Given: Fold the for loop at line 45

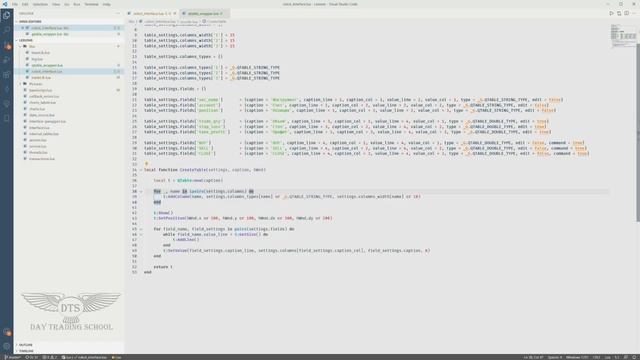Looking at the screenshot, I should pyautogui.click(x=141, y=229).
